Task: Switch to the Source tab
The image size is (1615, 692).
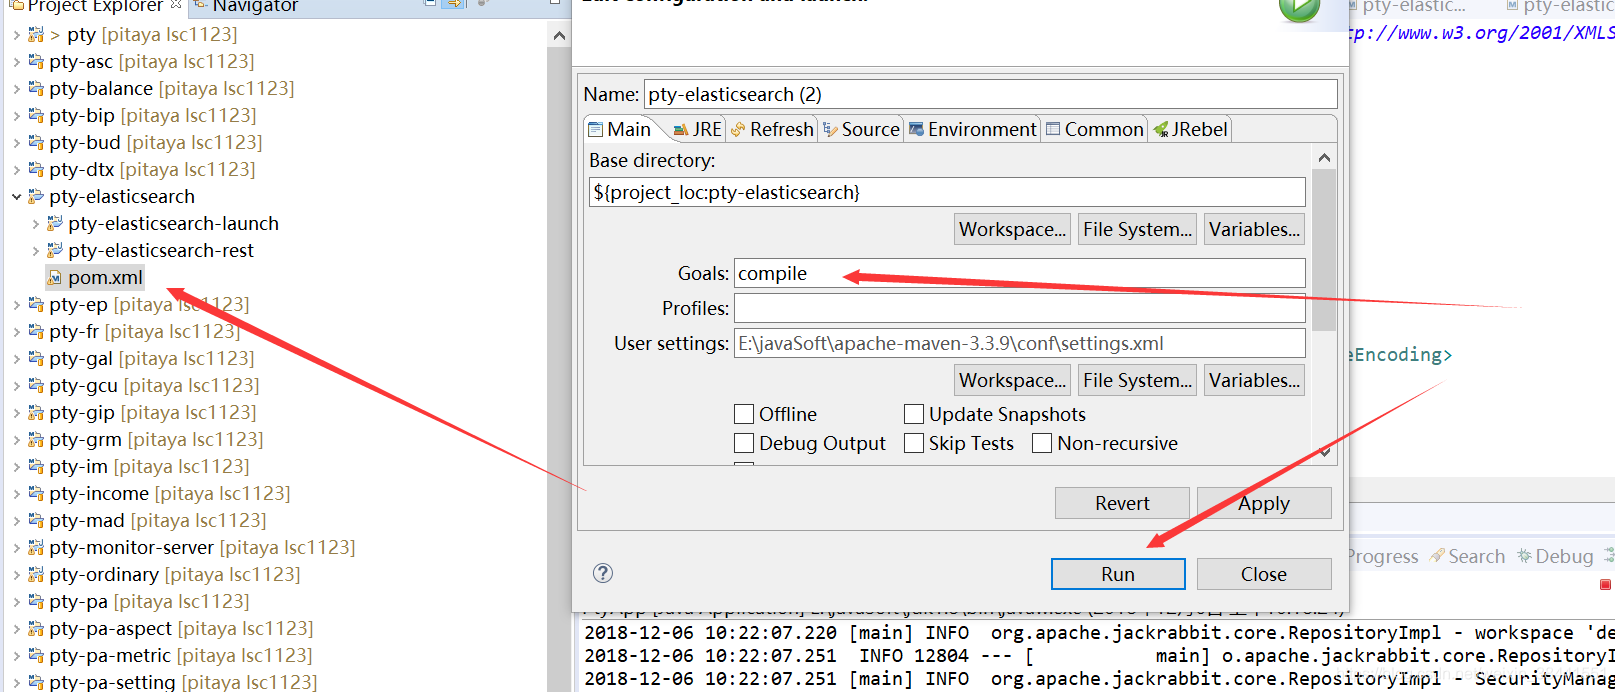Action: [861, 129]
